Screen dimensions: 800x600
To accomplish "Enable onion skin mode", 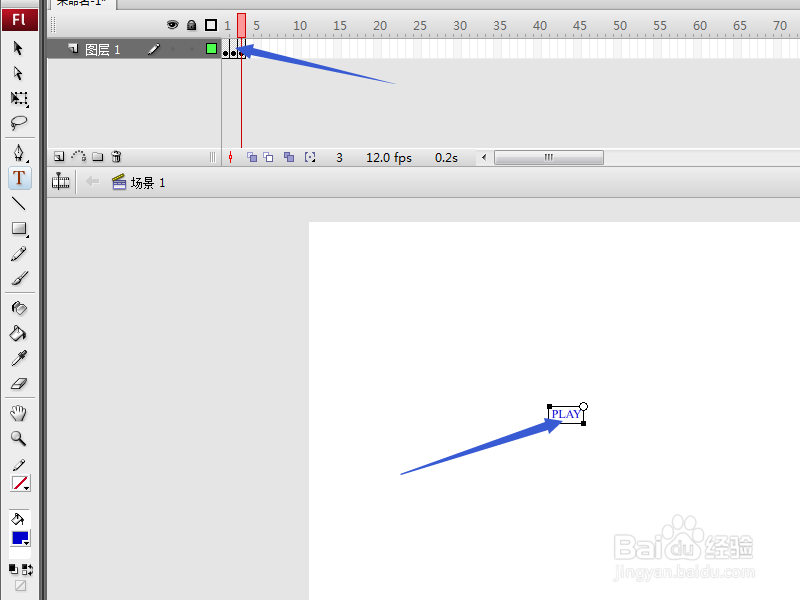I will tap(252, 157).
